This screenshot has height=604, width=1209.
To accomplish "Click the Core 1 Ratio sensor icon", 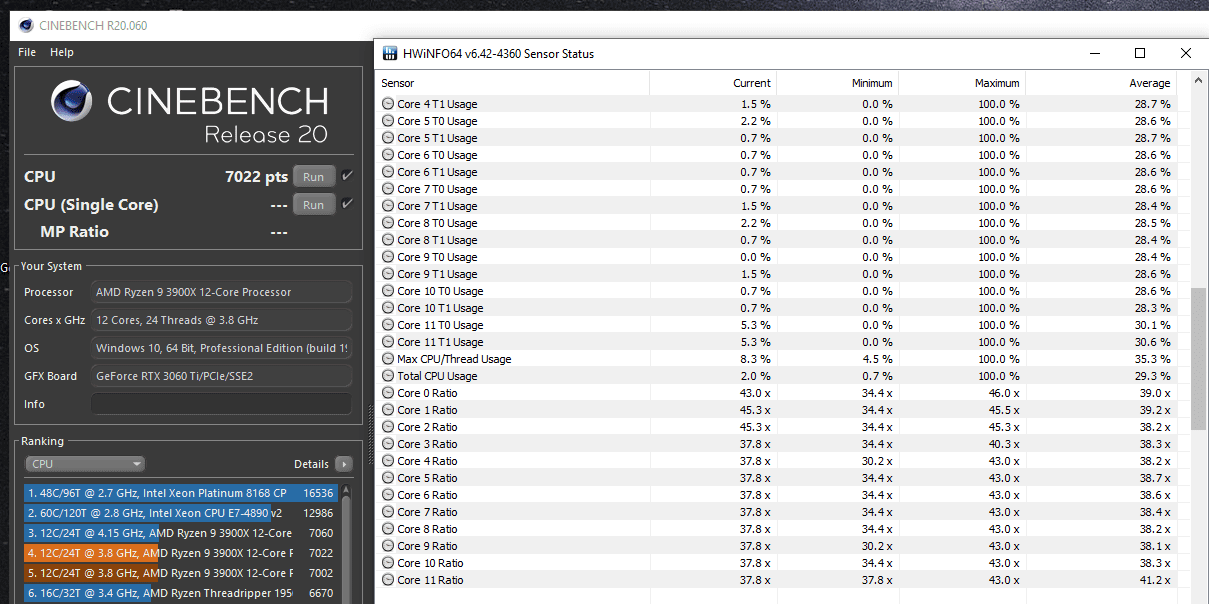I will [x=388, y=410].
